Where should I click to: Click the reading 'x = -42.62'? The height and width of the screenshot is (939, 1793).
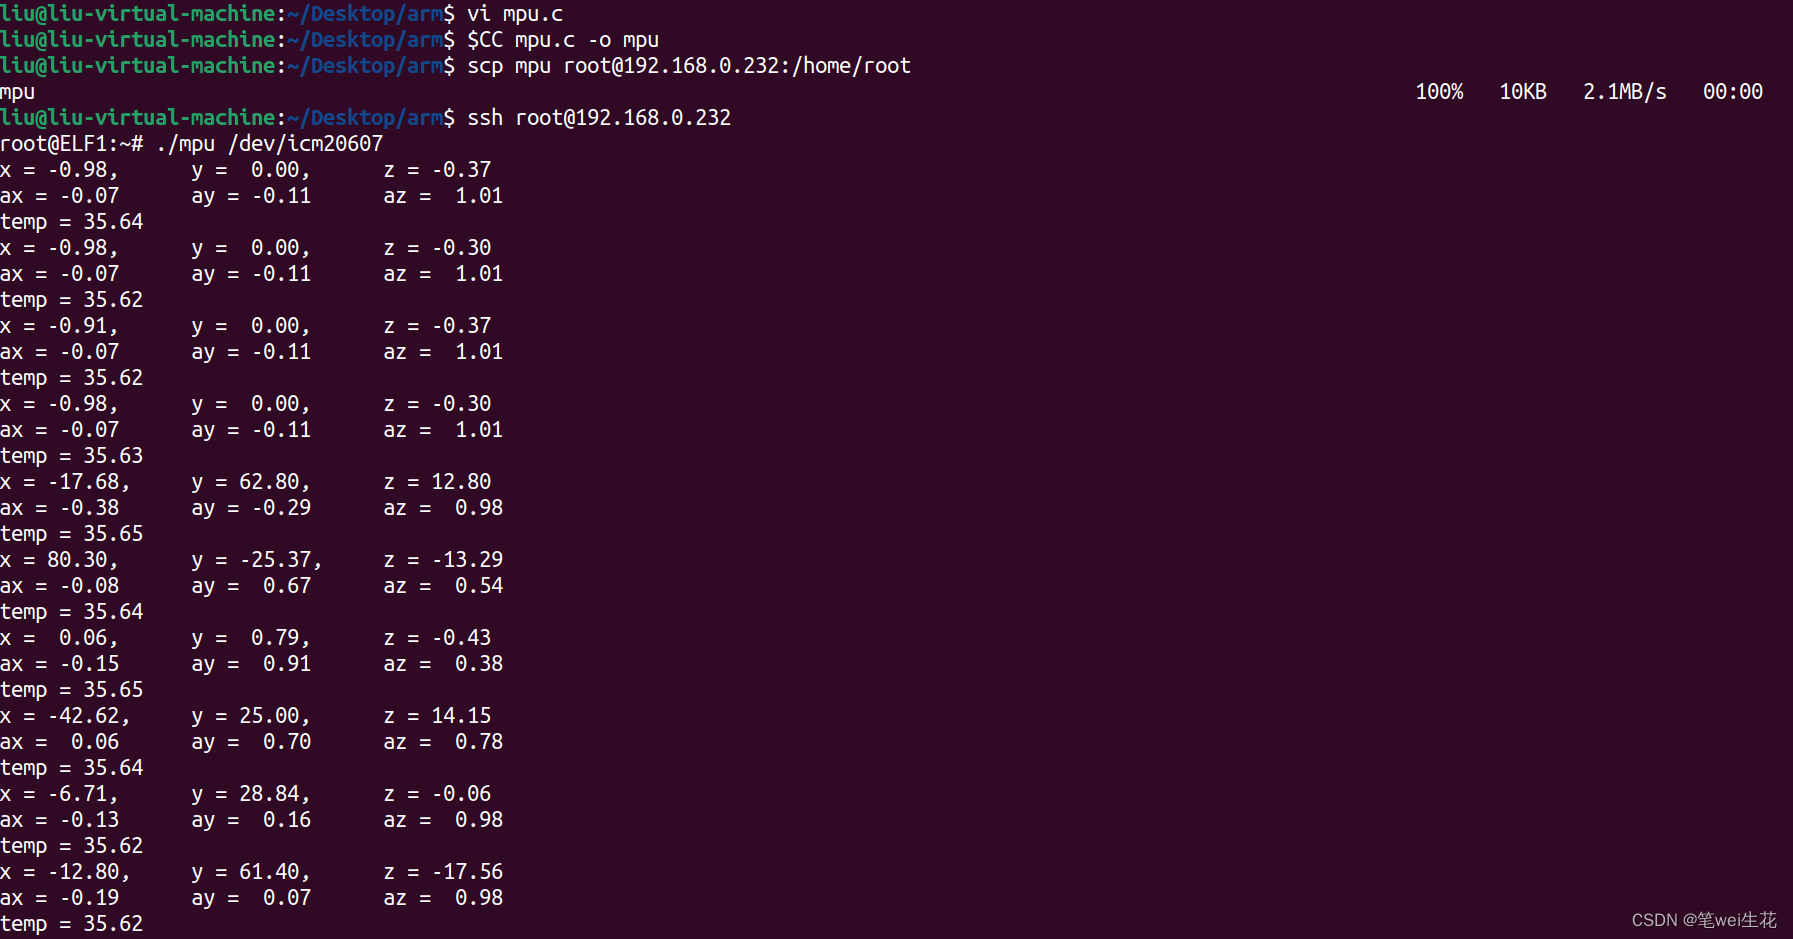coord(62,716)
